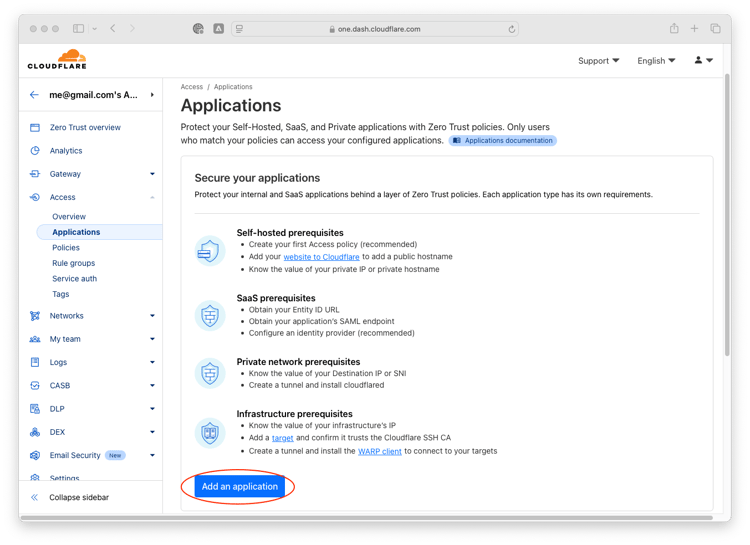Click the one.dash.cloudflare.com address bar
The width and height of the screenshot is (750, 545).
(x=375, y=29)
